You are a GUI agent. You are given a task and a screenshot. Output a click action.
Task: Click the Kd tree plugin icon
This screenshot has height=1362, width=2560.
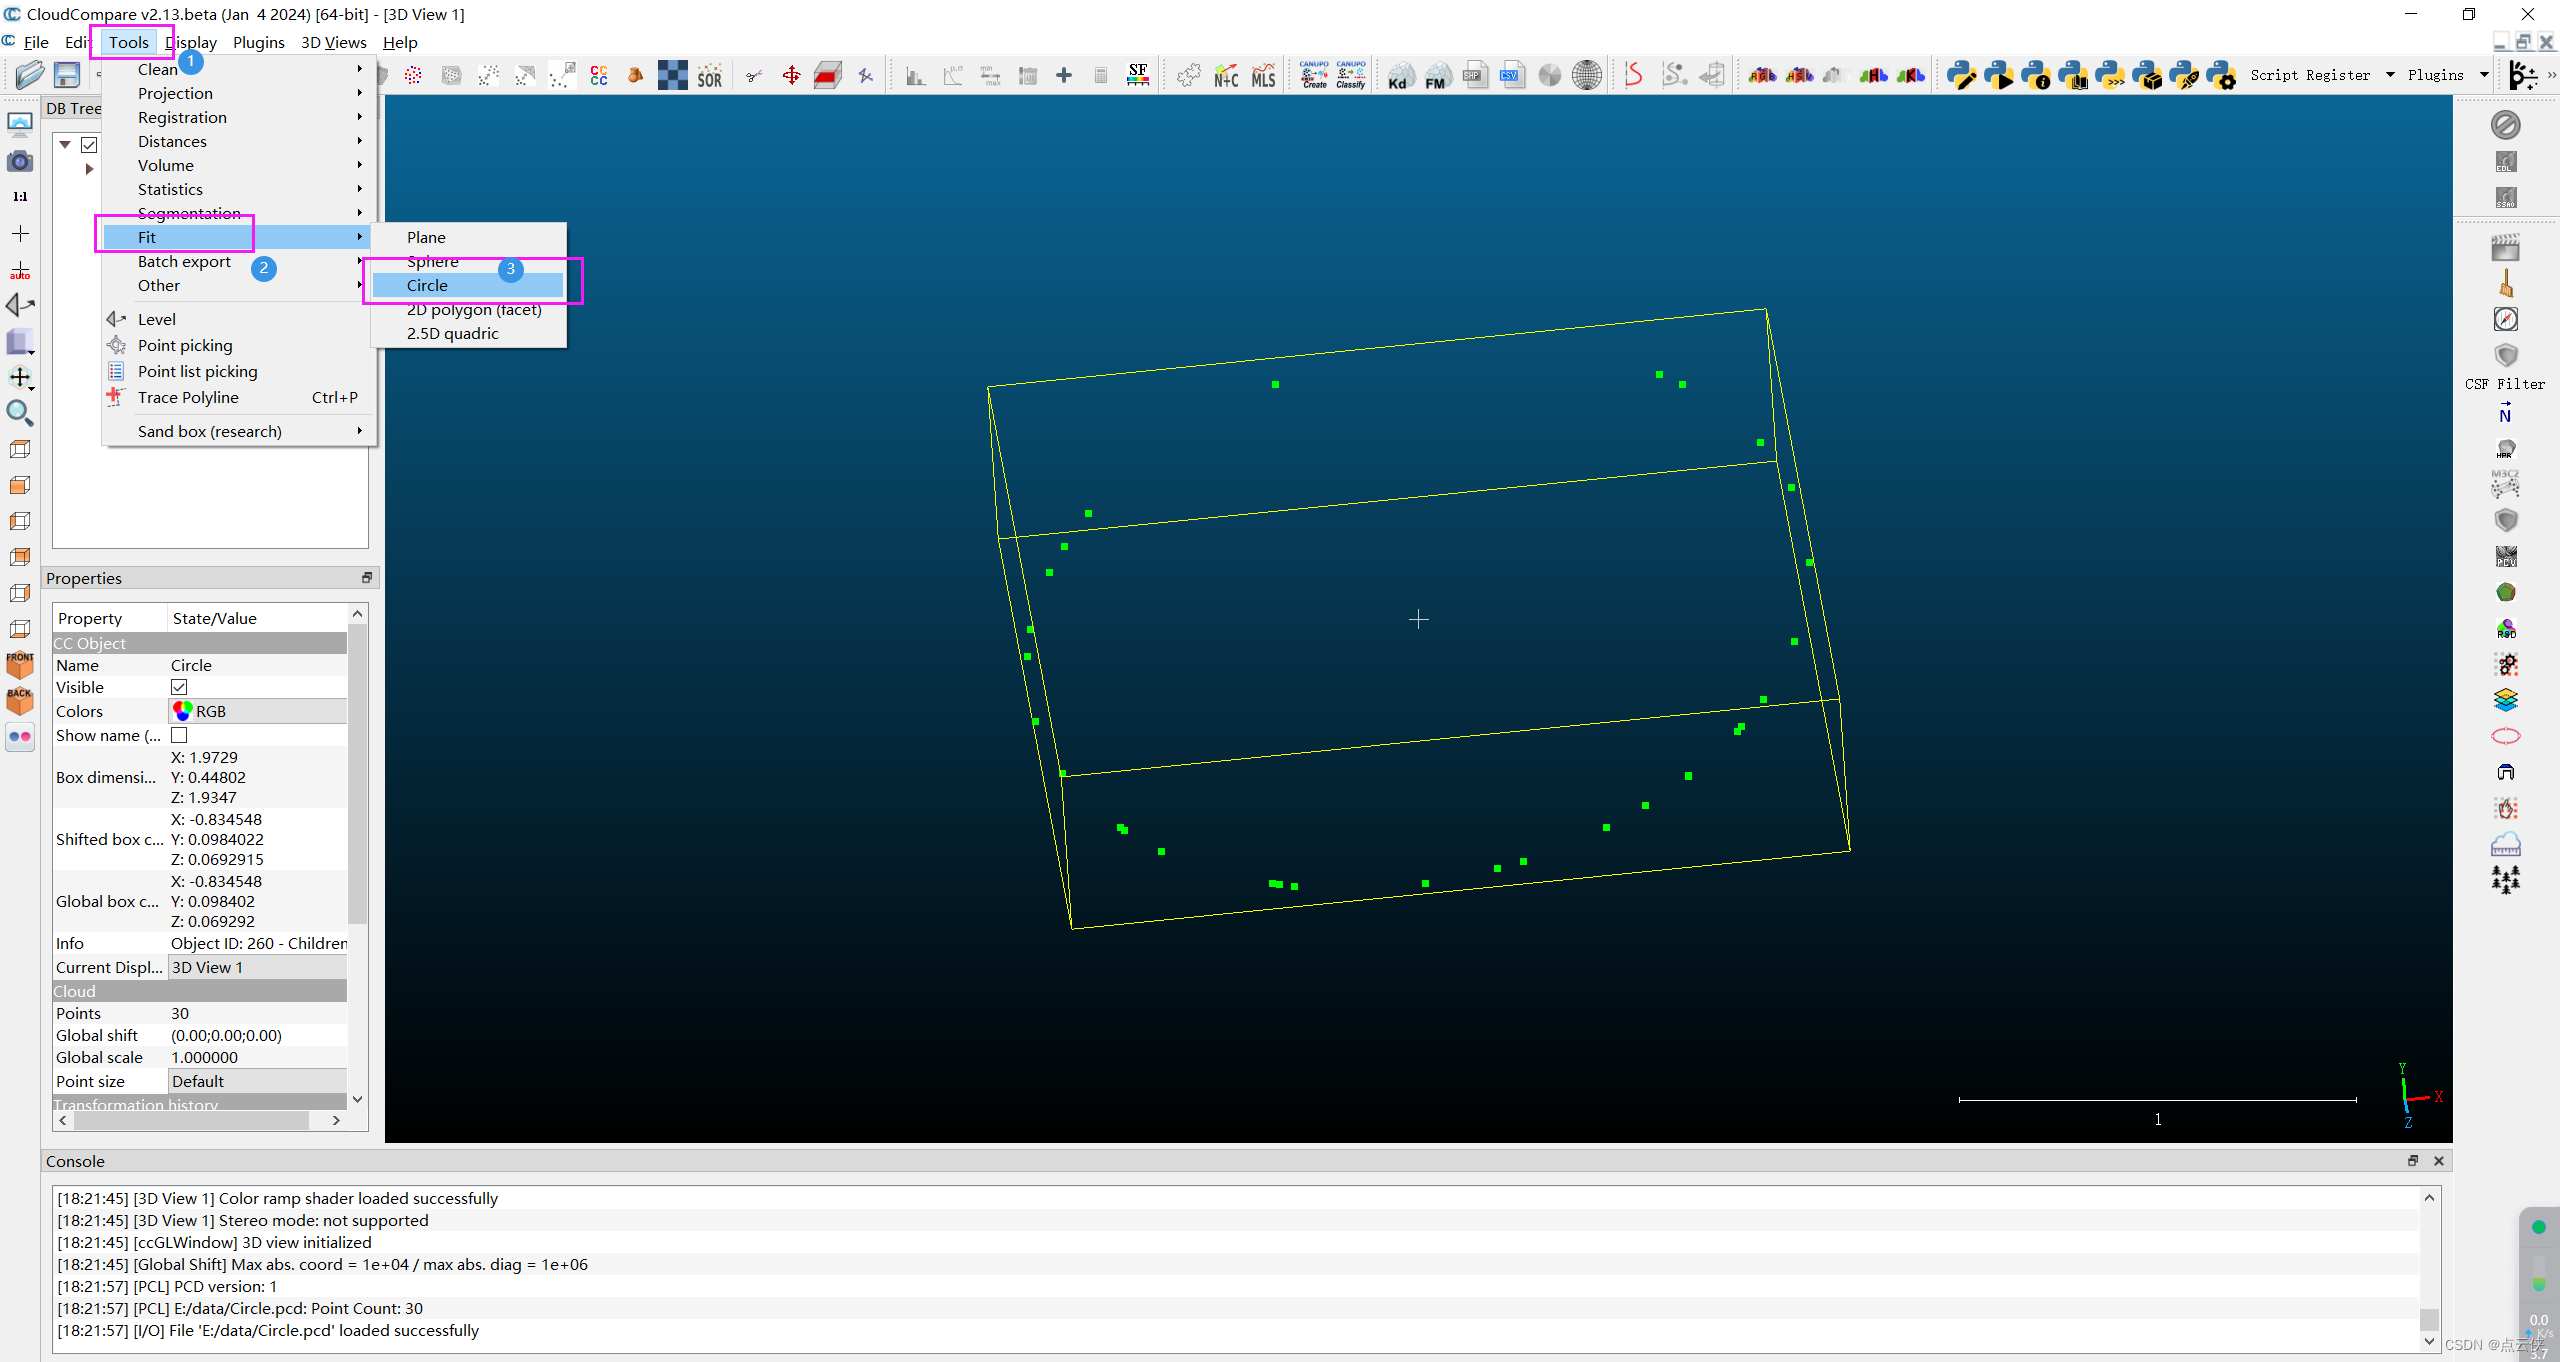pyautogui.click(x=1400, y=75)
